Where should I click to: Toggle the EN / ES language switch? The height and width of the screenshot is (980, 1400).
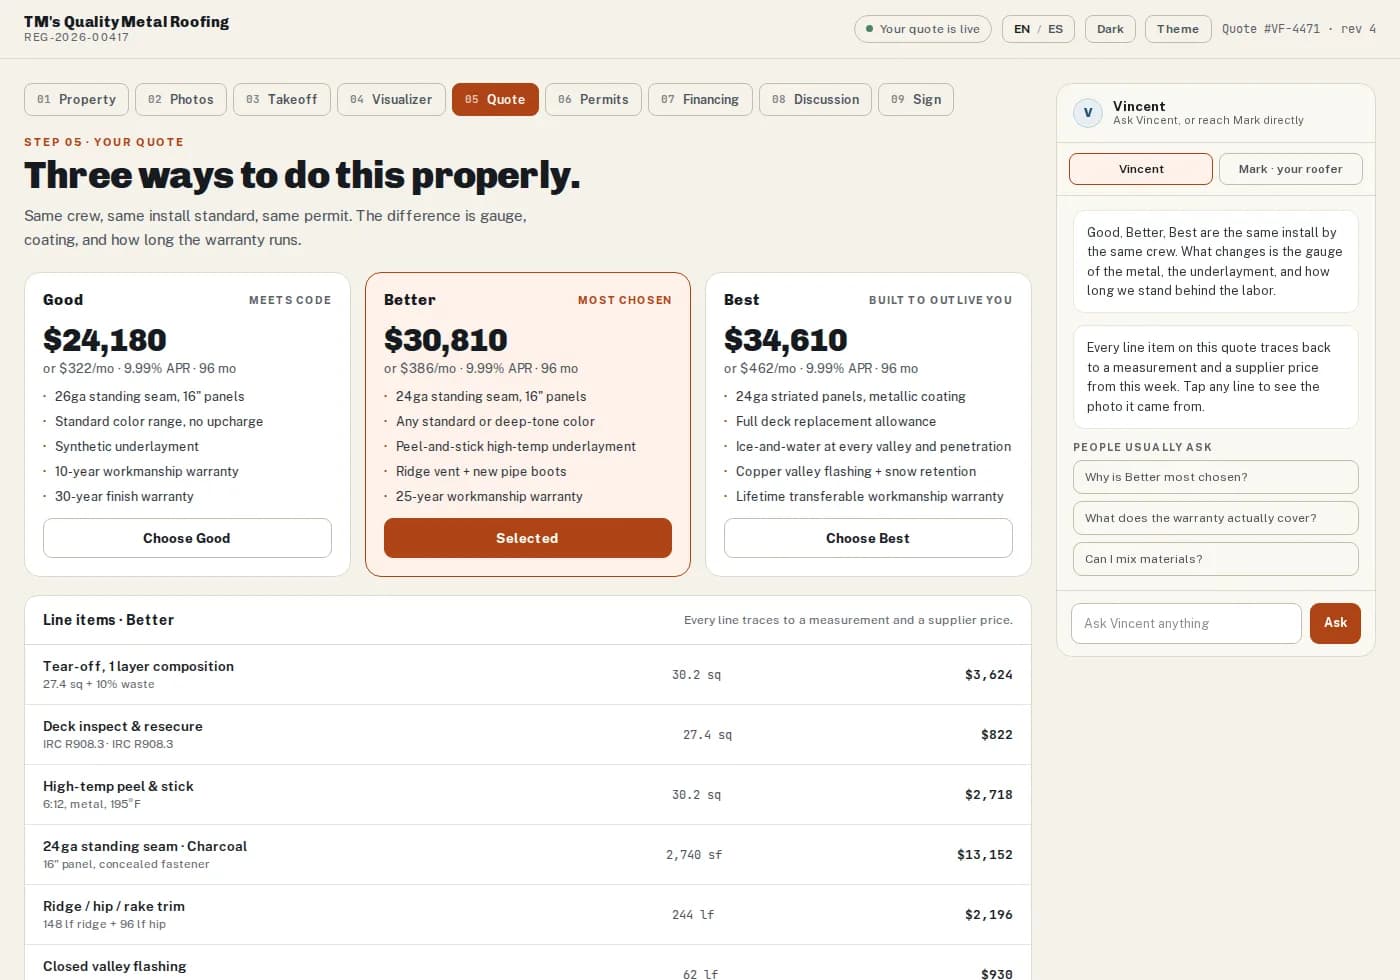(x=1038, y=29)
